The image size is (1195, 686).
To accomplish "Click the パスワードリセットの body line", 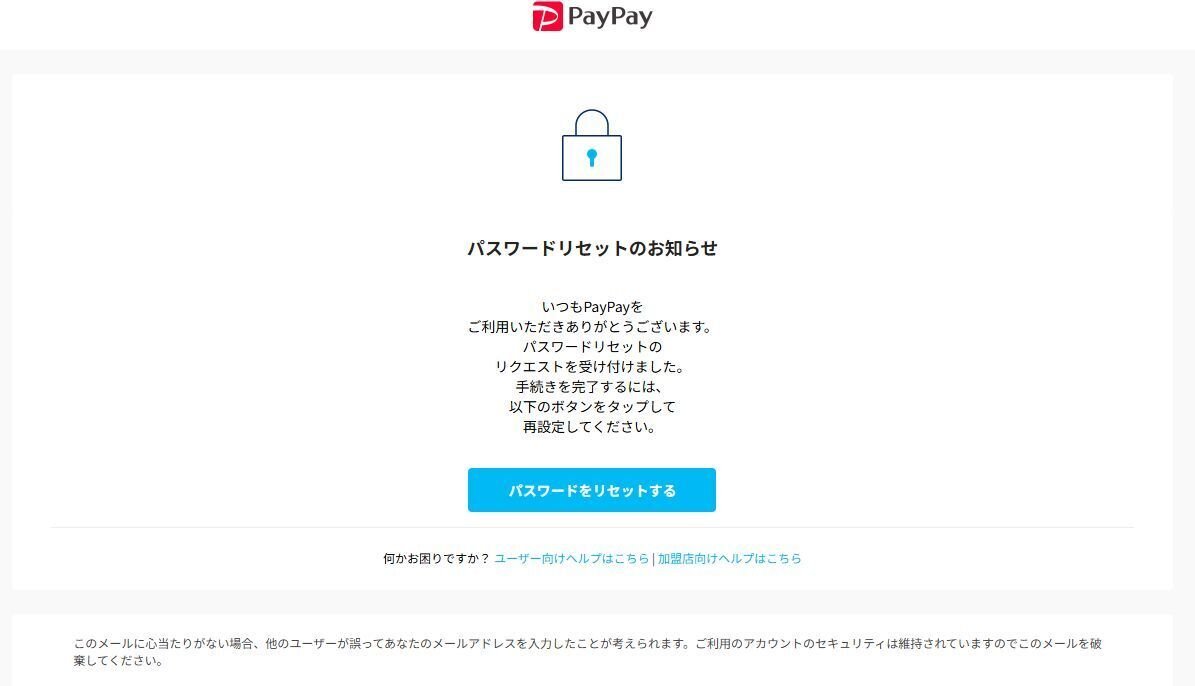I will pos(591,347).
